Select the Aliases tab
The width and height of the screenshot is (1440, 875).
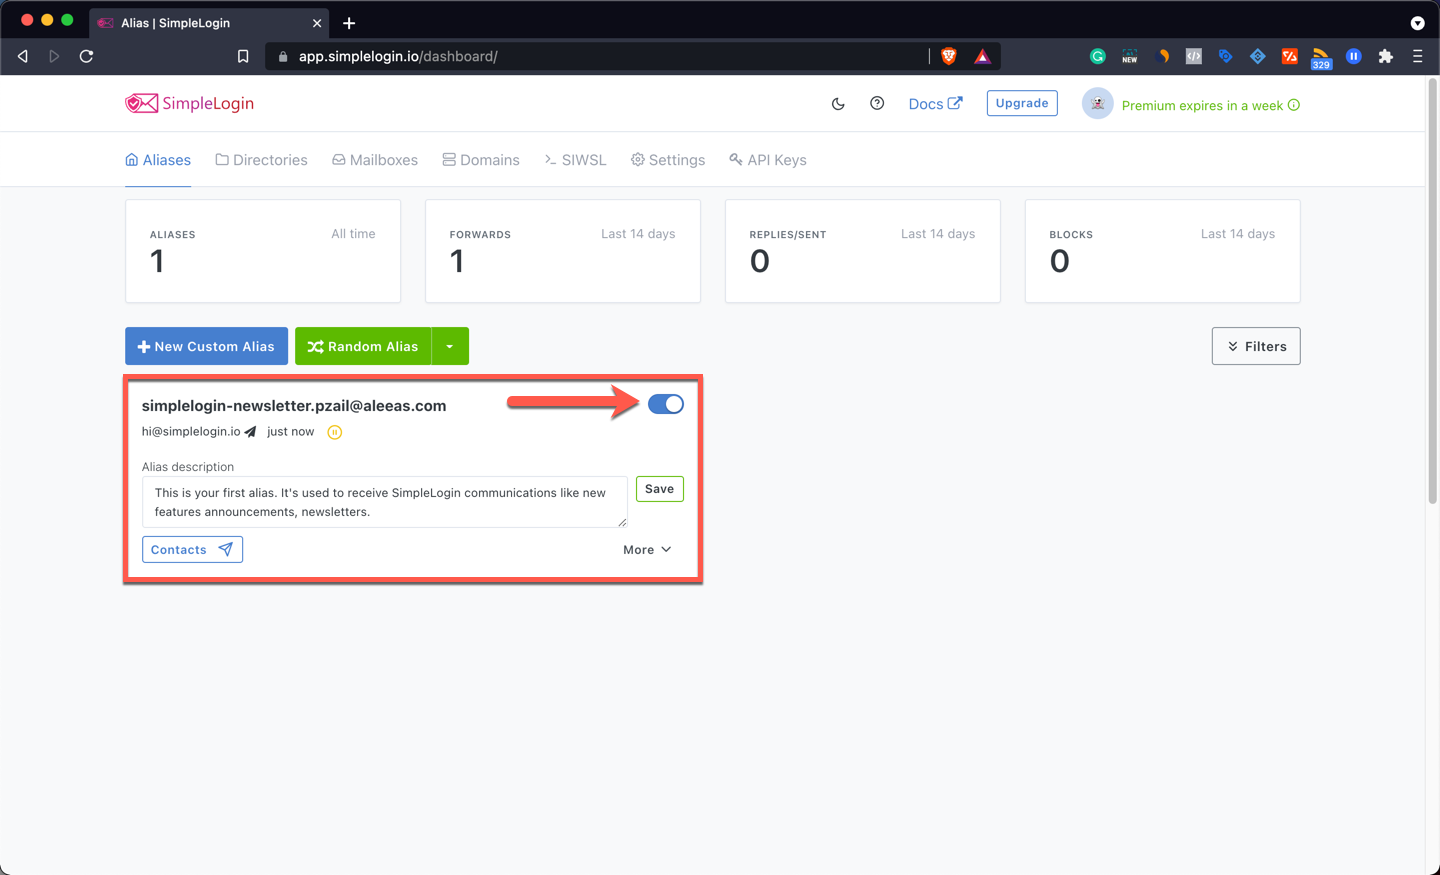point(158,160)
